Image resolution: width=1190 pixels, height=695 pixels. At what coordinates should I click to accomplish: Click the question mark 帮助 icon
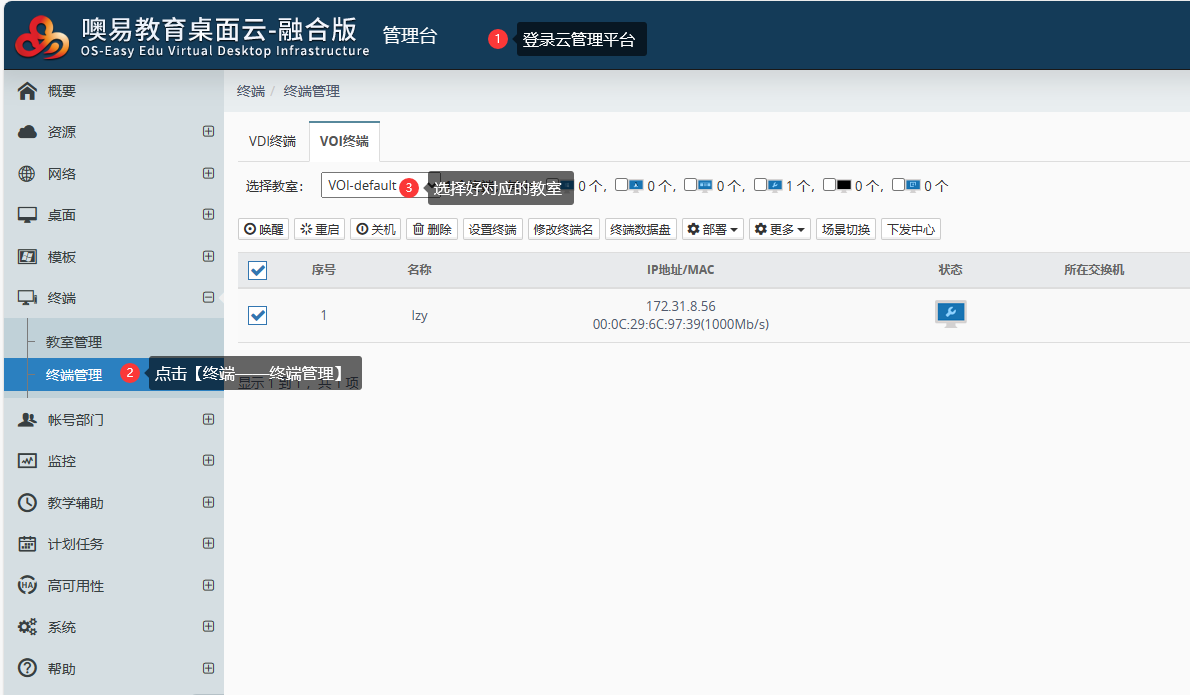point(27,668)
